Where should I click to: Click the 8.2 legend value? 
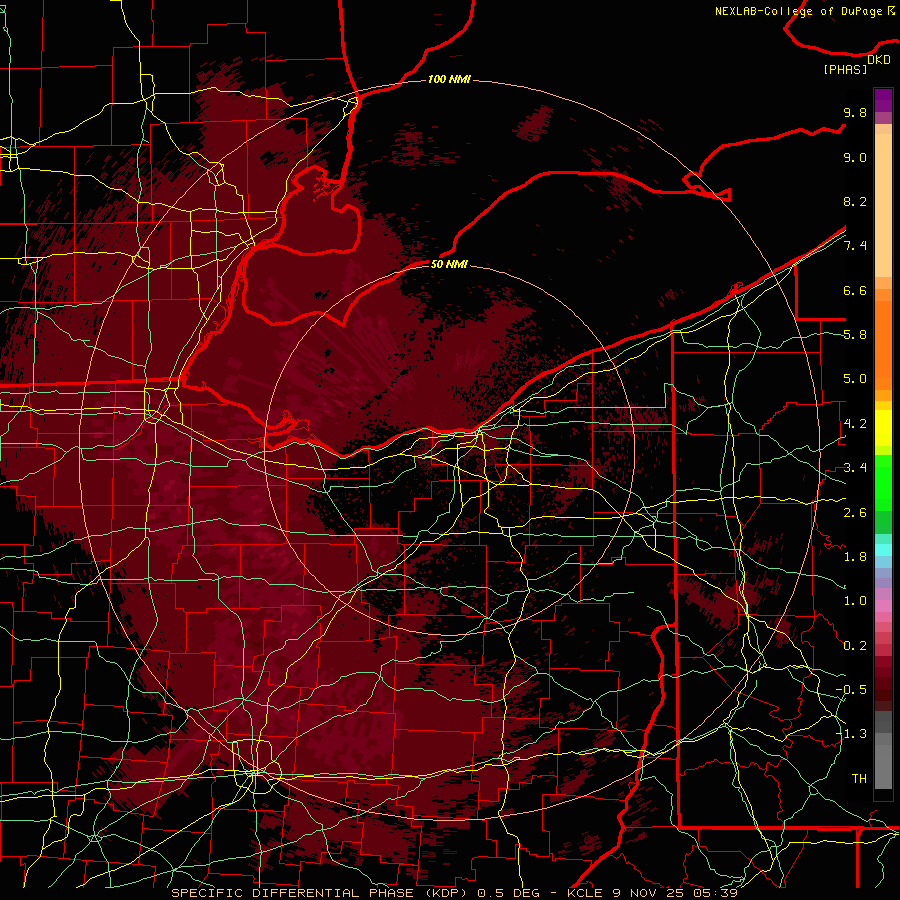pyautogui.click(x=855, y=201)
